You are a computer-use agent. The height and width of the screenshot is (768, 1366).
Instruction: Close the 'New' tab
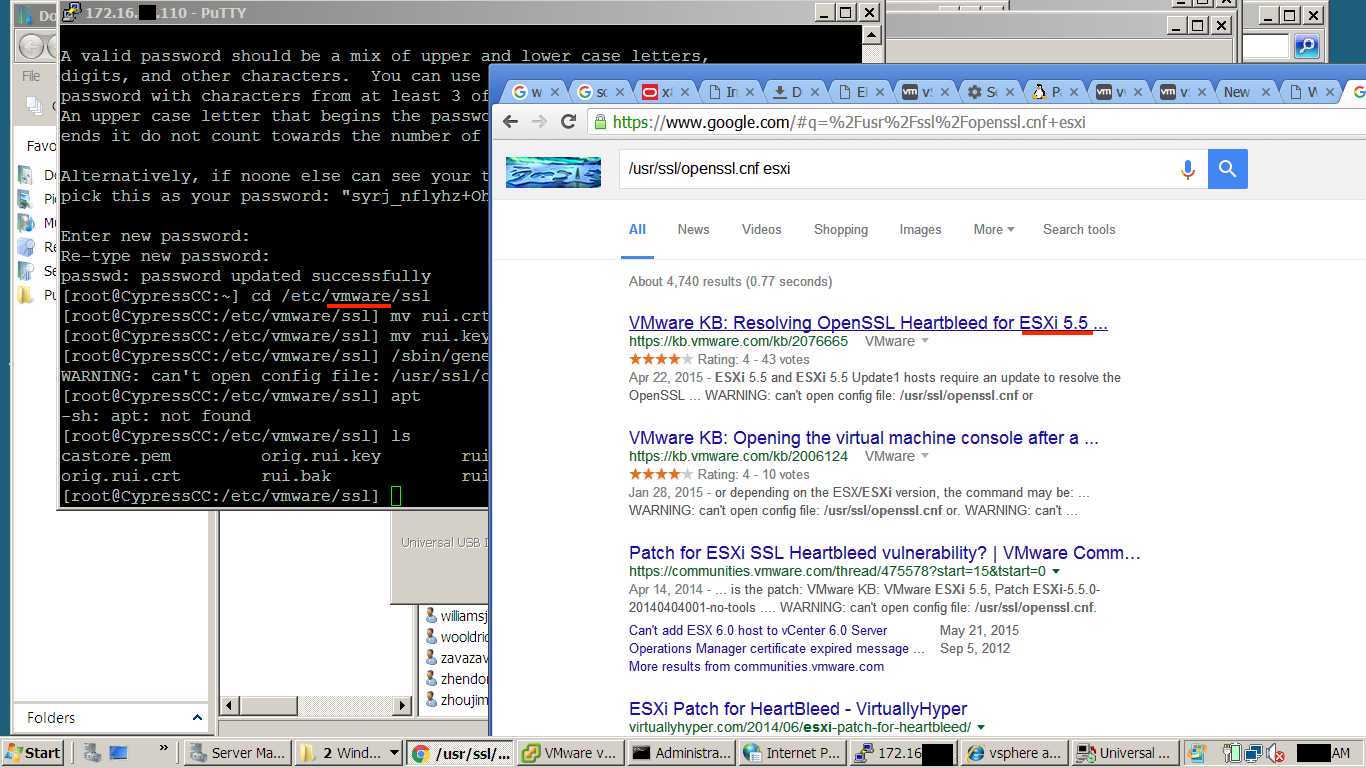point(1267,92)
